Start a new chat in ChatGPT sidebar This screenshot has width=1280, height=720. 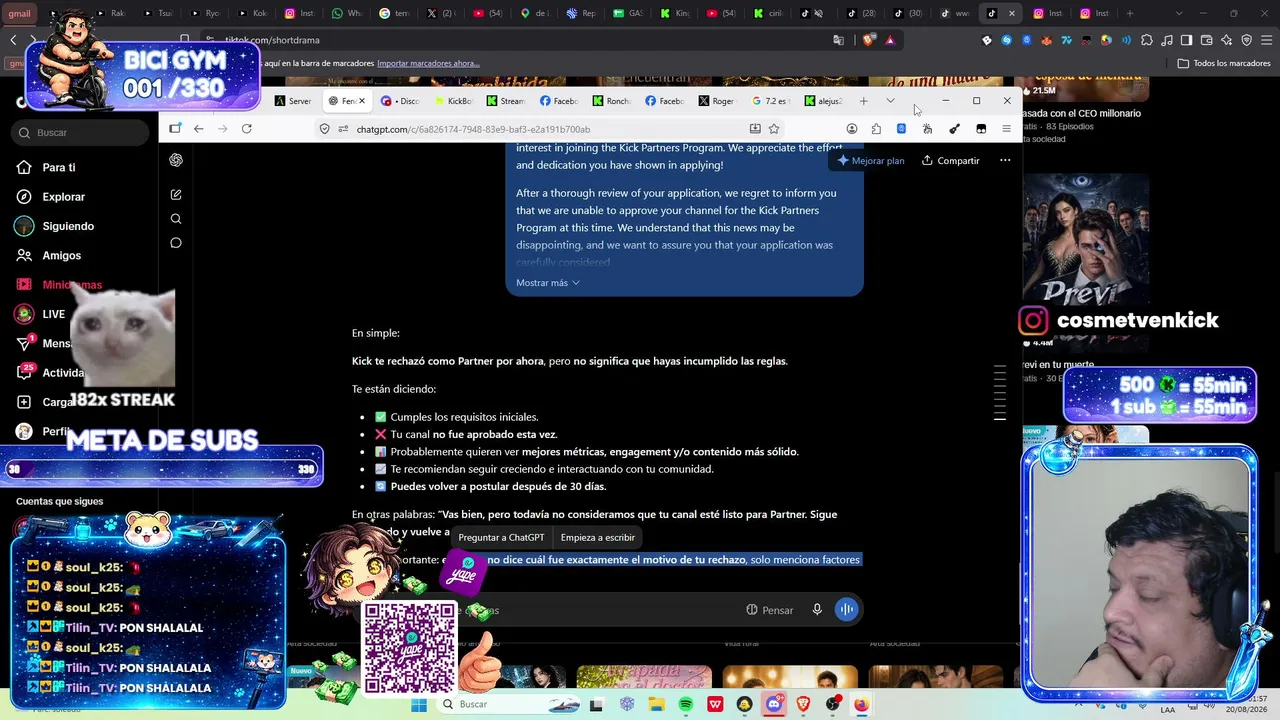176,195
